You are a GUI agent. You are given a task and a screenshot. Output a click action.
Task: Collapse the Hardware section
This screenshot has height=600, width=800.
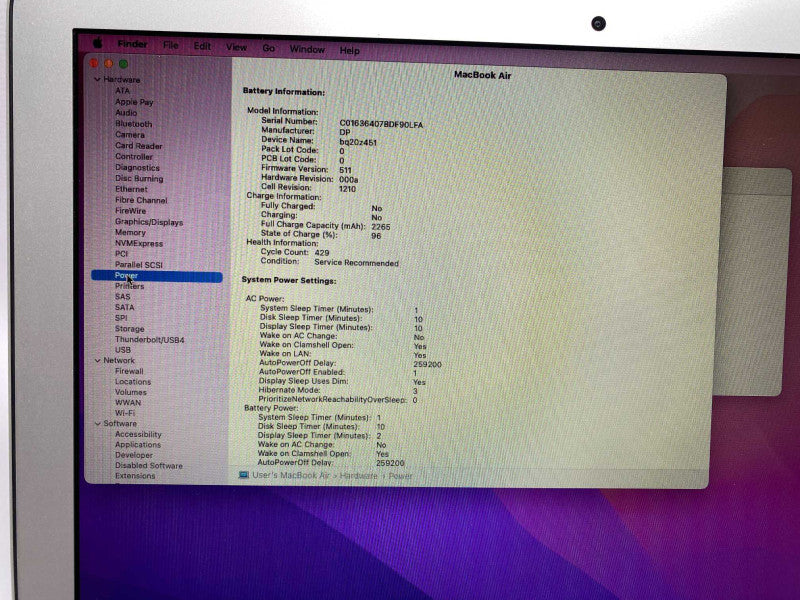[97, 80]
